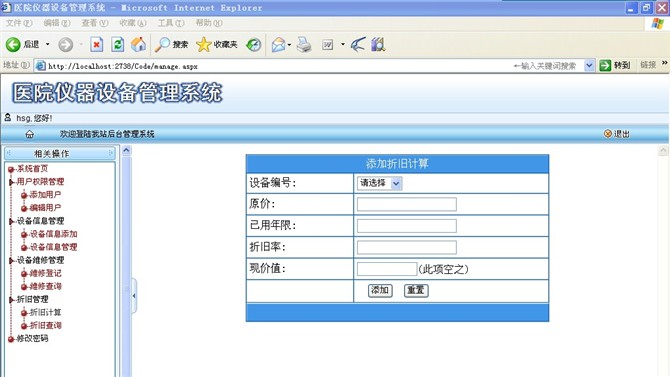Open the 工具(T) menu
This screenshot has width=670, height=377.
171,23
